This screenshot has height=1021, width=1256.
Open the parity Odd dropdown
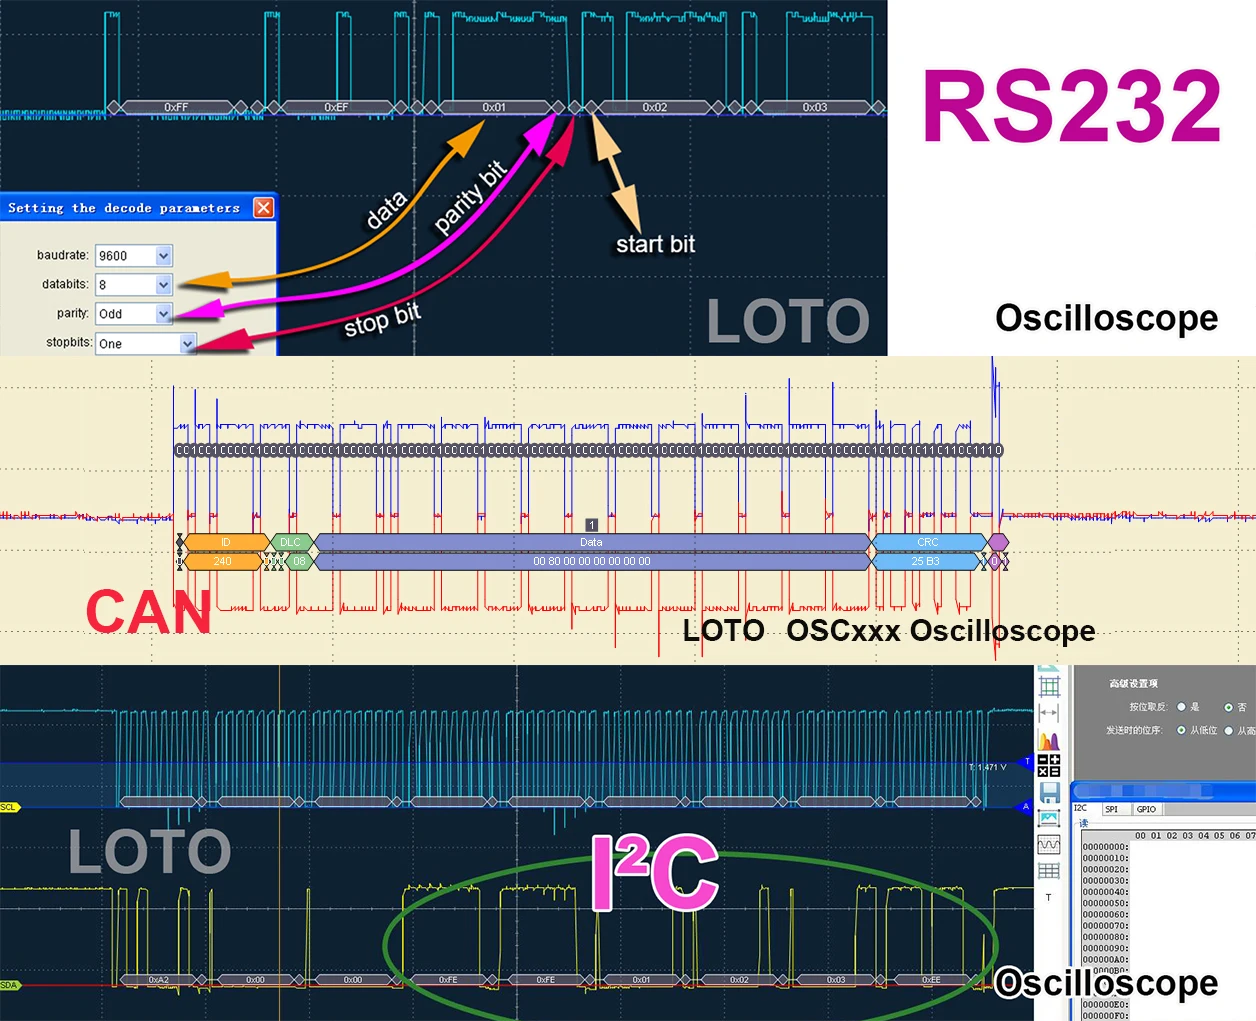click(134, 314)
